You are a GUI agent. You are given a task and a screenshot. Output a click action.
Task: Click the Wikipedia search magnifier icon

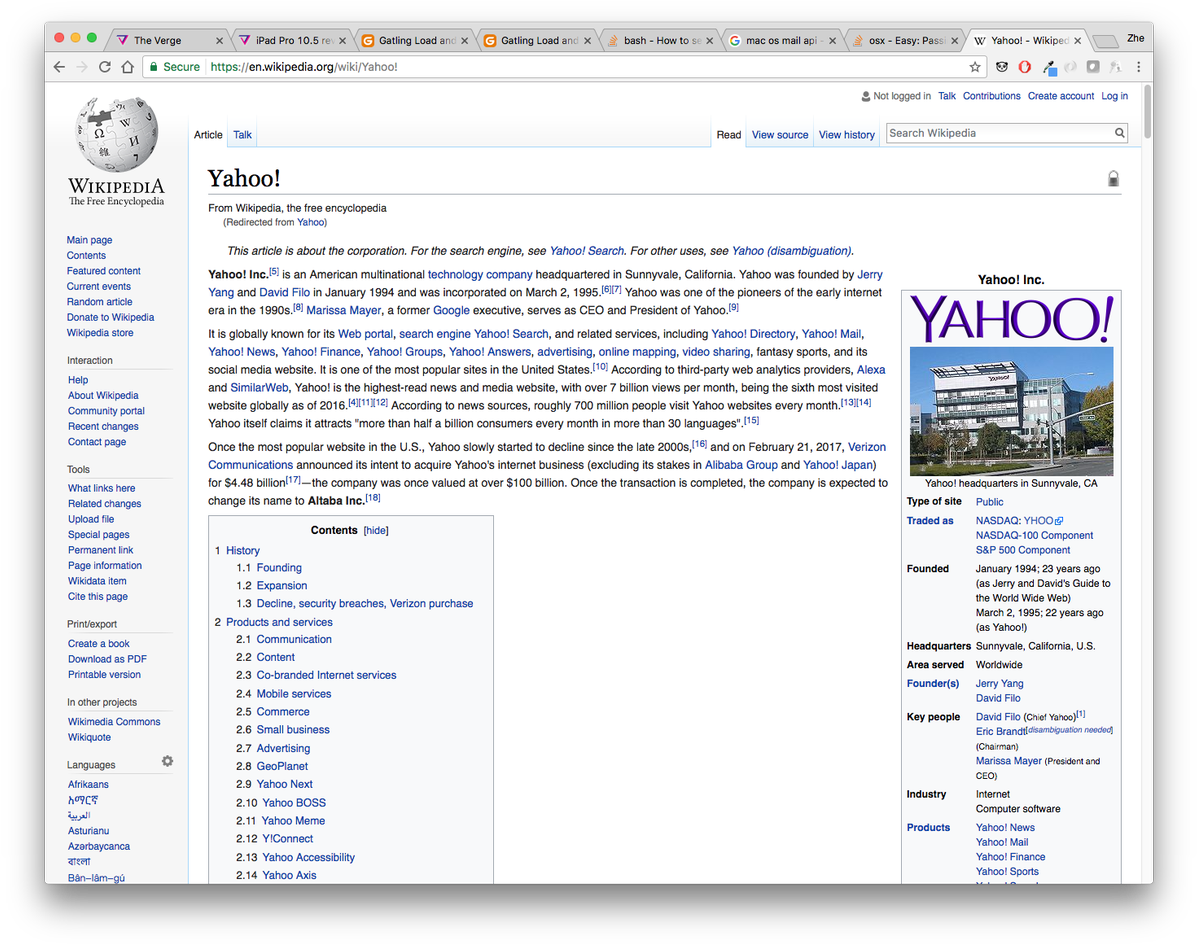tap(1119, 133)
